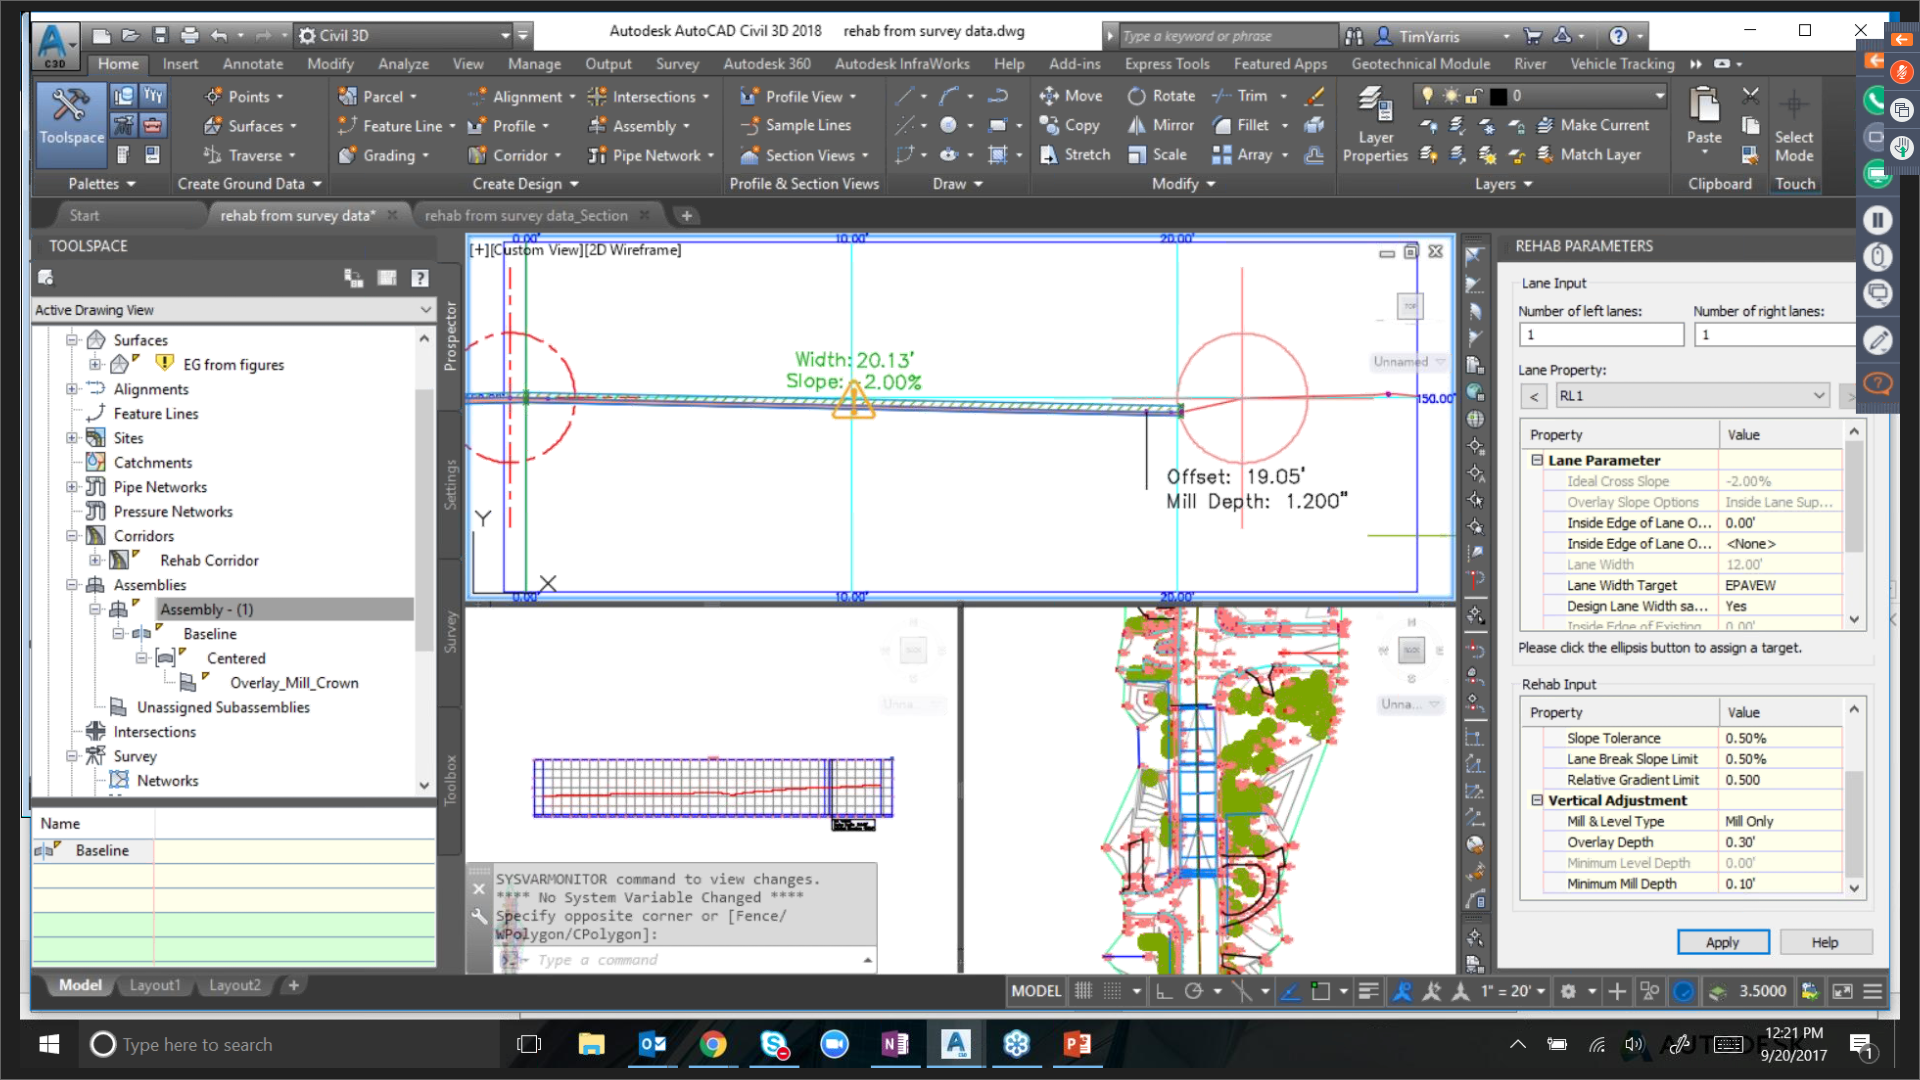Viewport: 1920px width, 1080px height.
Task: Toggle object snap in status bar
Action: (1320, 991)
